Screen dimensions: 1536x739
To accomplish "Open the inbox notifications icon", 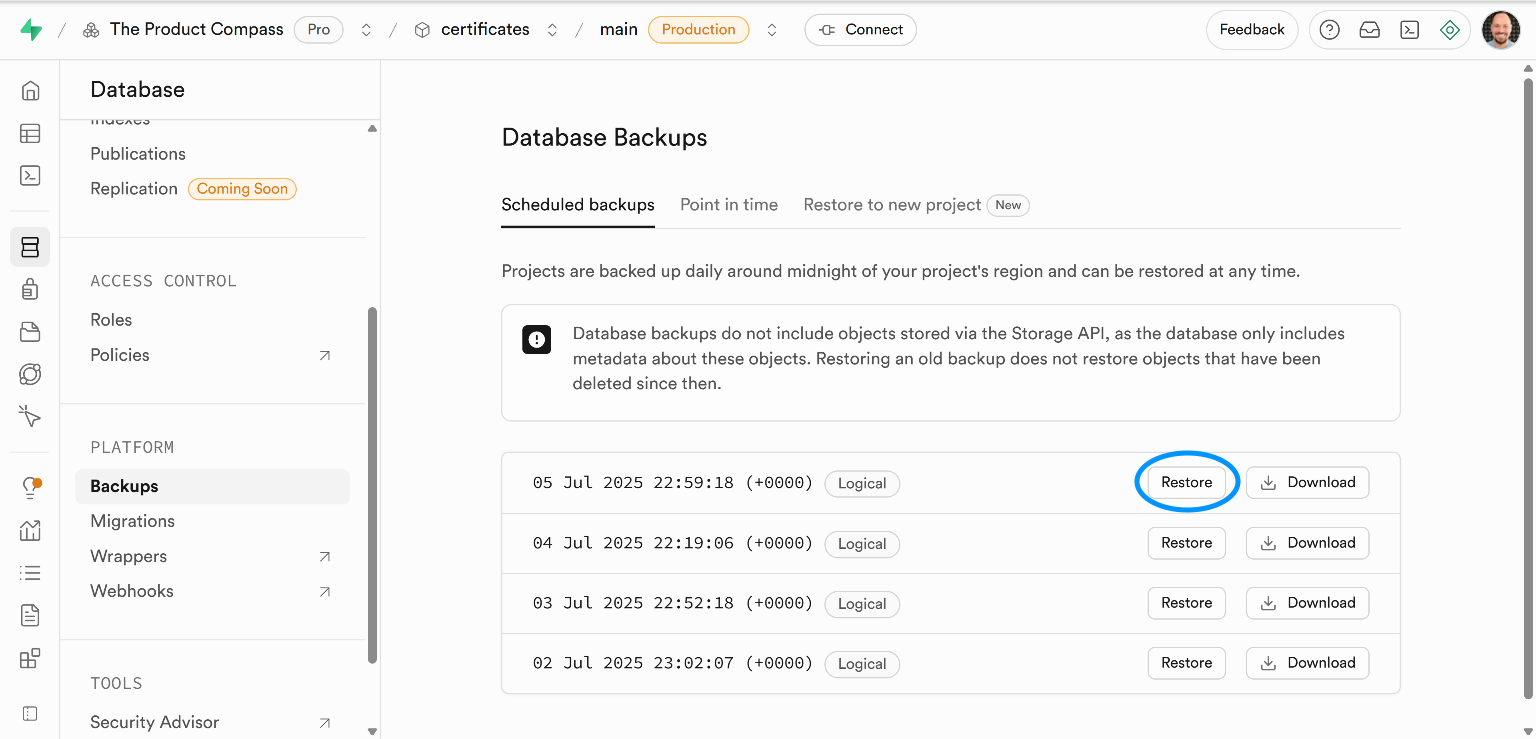I will pyautogui.click(x=1369, y=29).
